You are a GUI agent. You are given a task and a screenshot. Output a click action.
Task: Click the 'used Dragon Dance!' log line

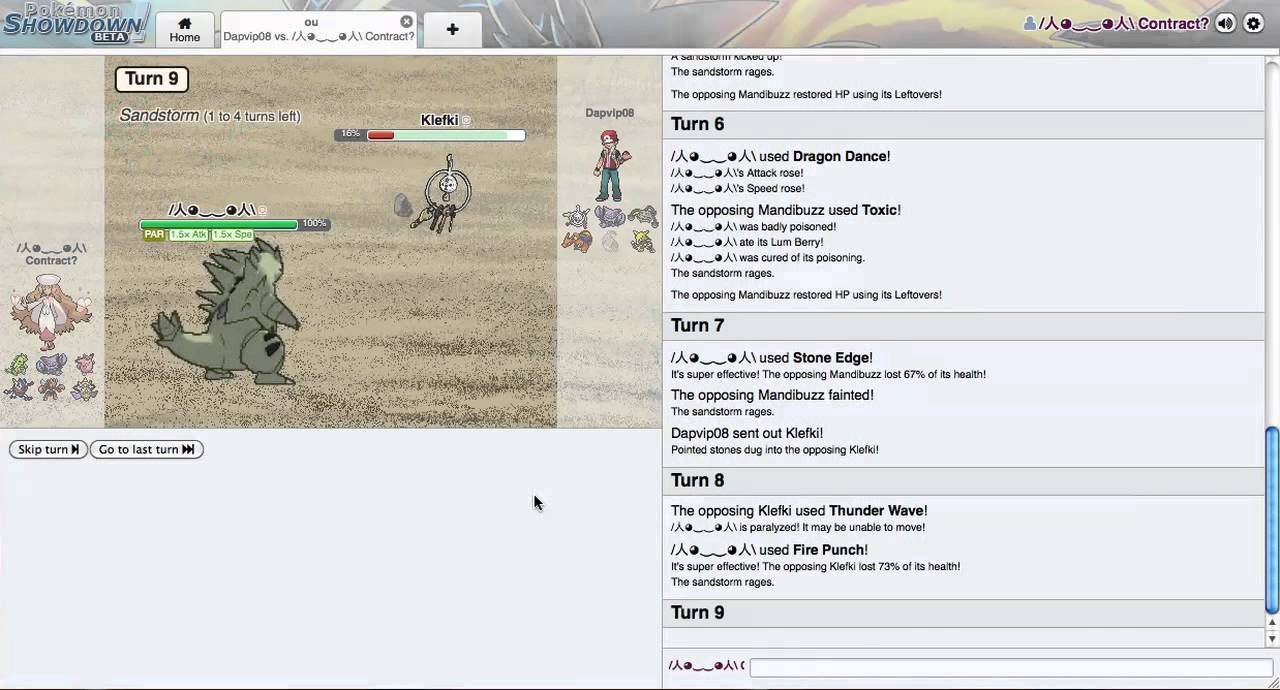tap(781, 156)
